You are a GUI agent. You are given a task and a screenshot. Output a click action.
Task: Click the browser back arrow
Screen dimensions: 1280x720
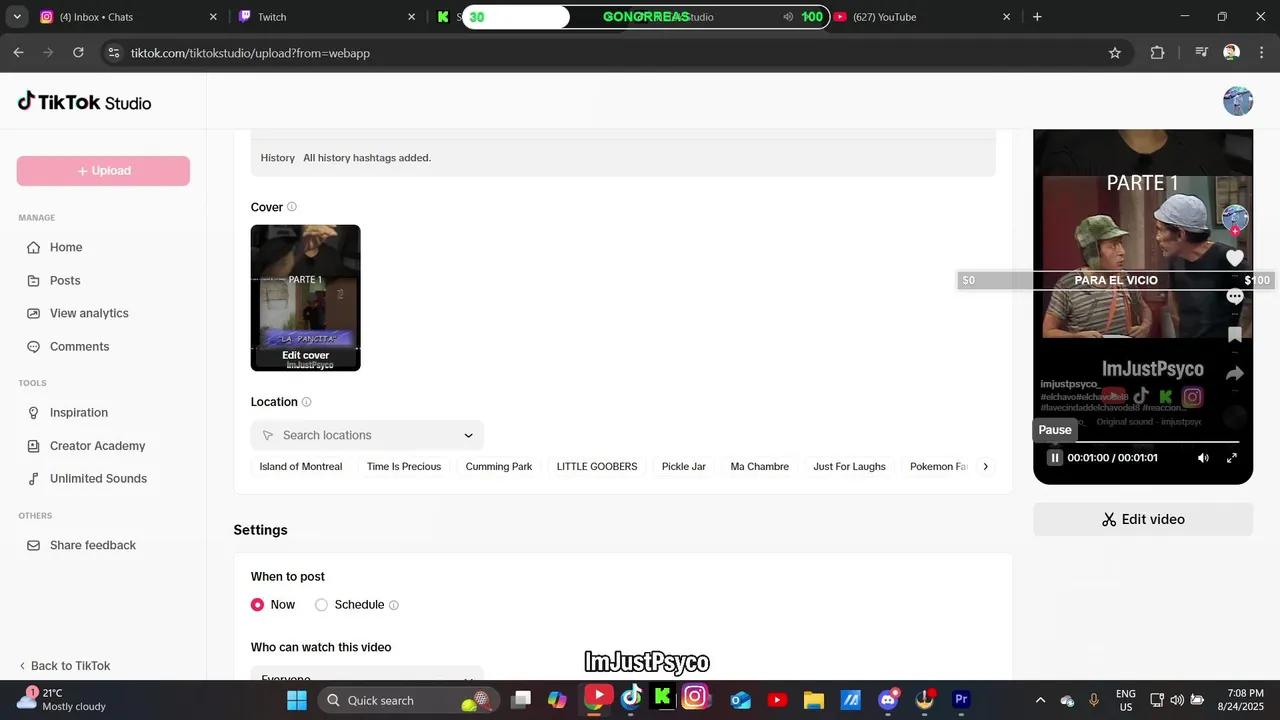point(18,53)
